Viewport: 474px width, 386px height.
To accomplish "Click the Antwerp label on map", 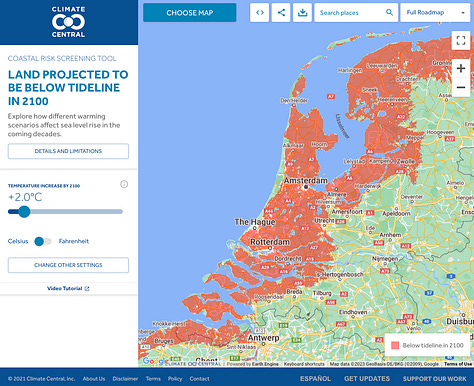I will click(263, 338).
